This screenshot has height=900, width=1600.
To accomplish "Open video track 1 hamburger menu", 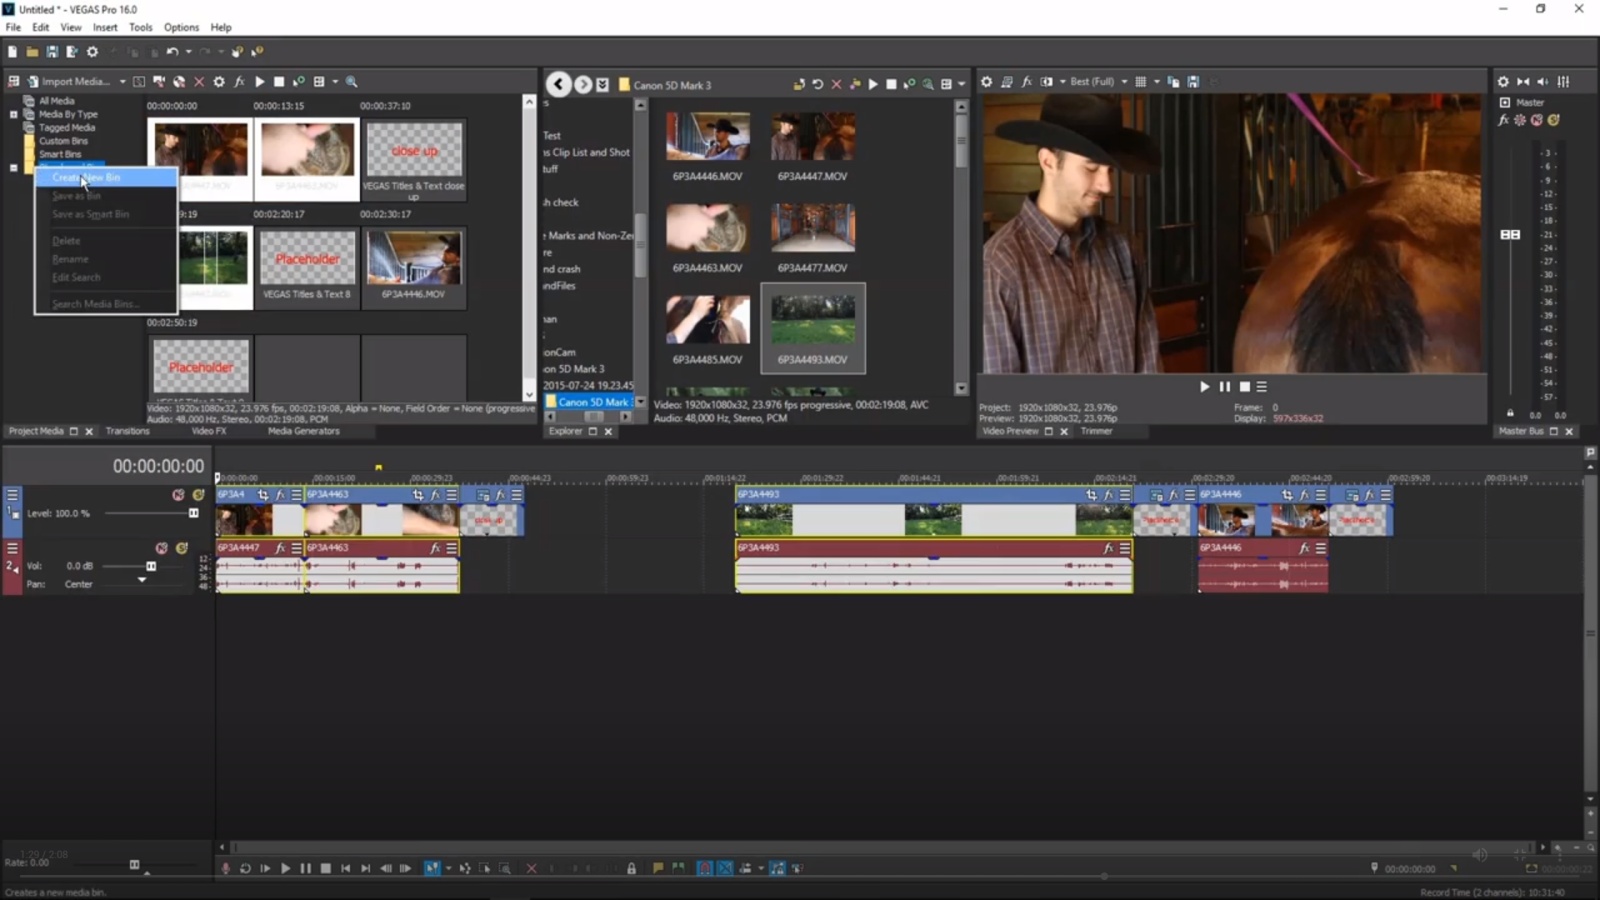I will tap(12, 495).
